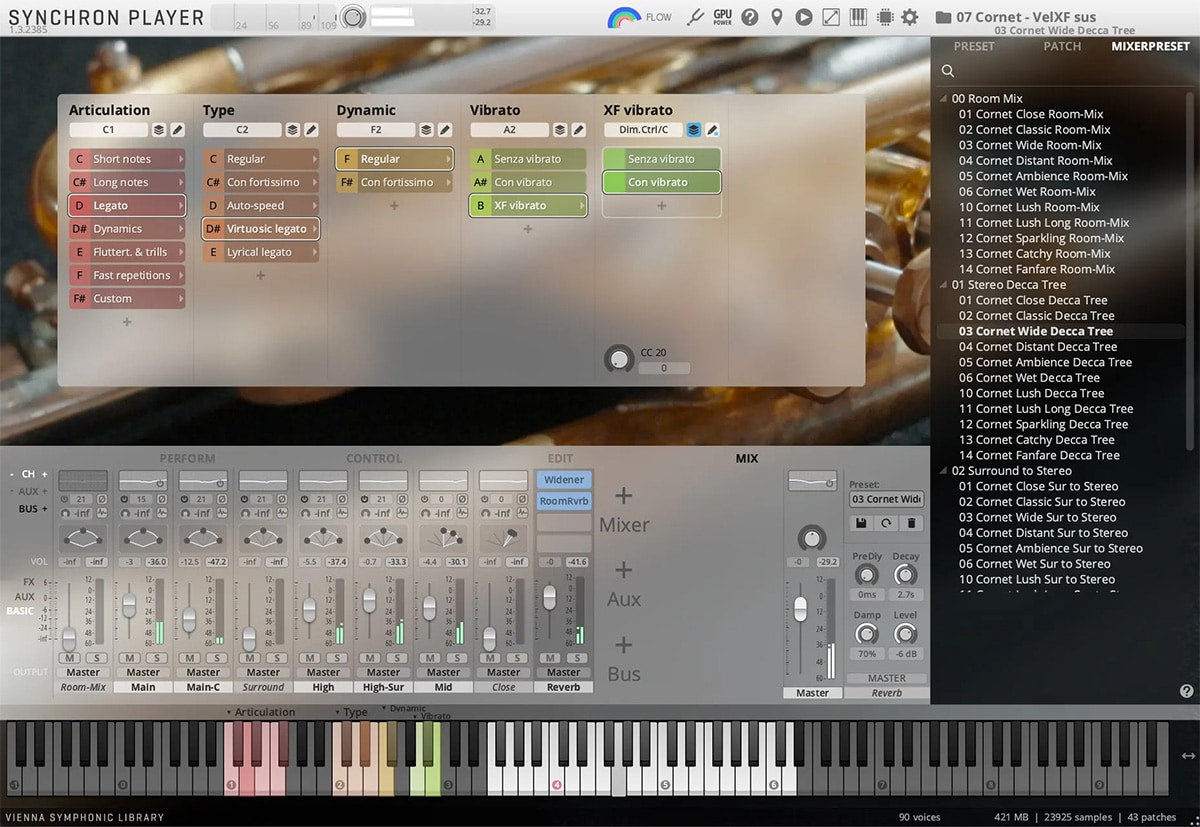
Task: Click the stack icon in Type column
Action: (293, 130)
